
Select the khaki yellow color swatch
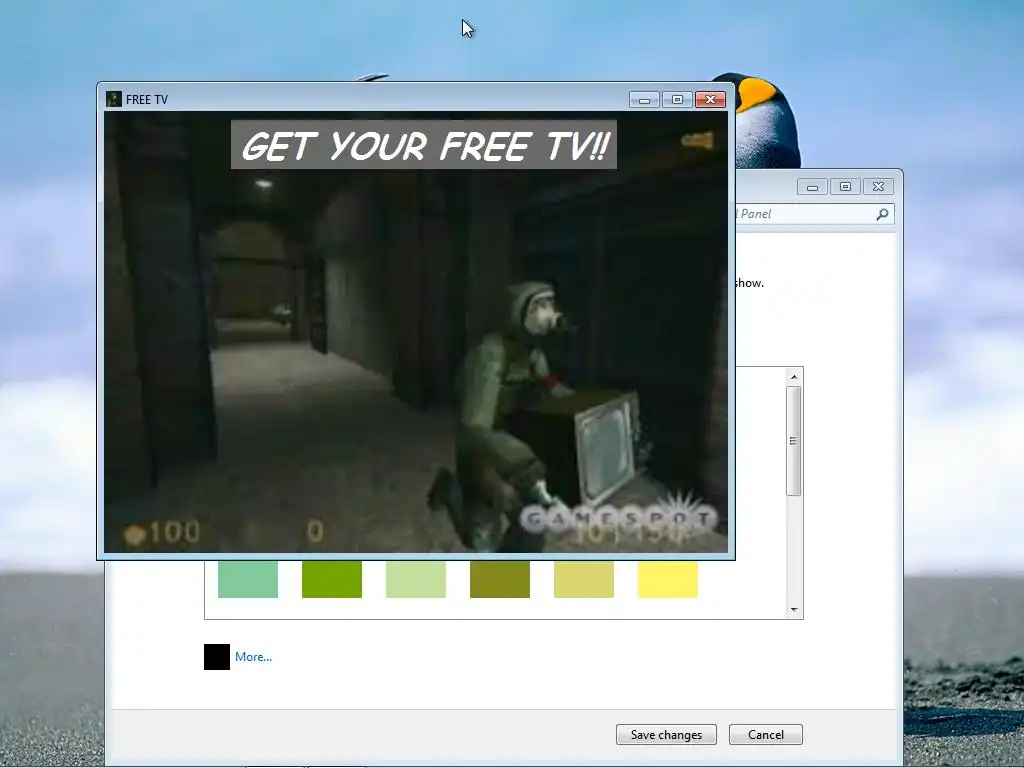pyautogui.click(x=584, y=579)
